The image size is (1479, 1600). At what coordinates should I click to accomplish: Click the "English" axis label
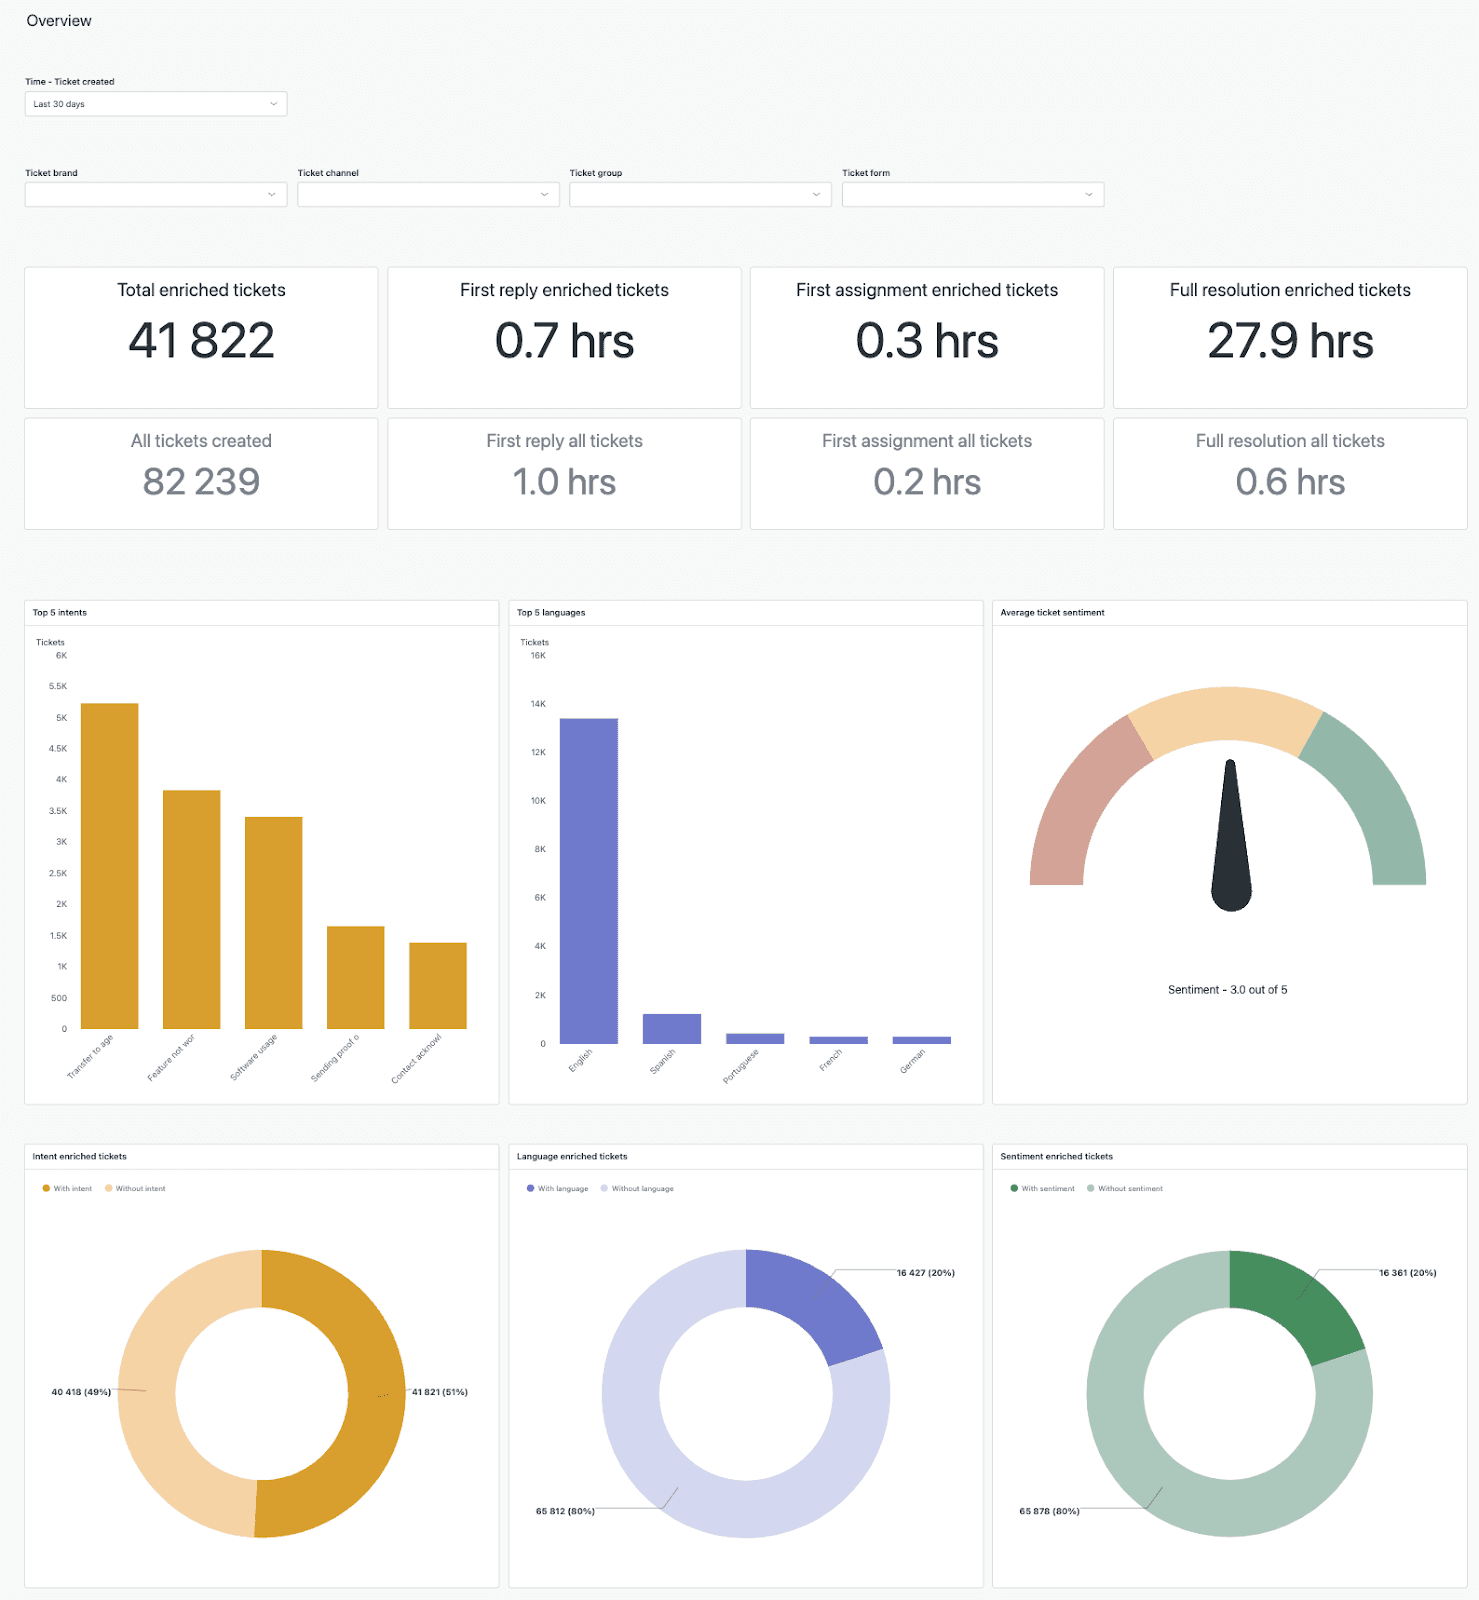pos(580,1060)
